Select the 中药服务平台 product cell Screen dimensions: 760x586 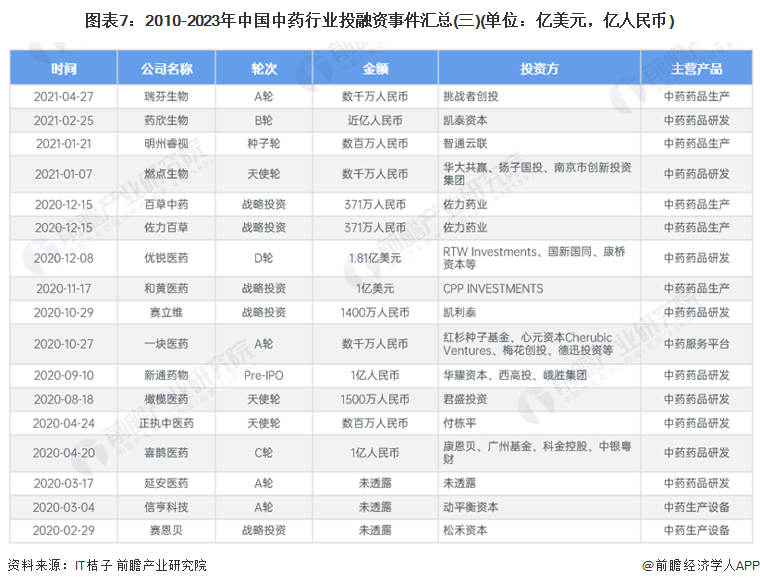pyautogui.click(x=696, y=344)
